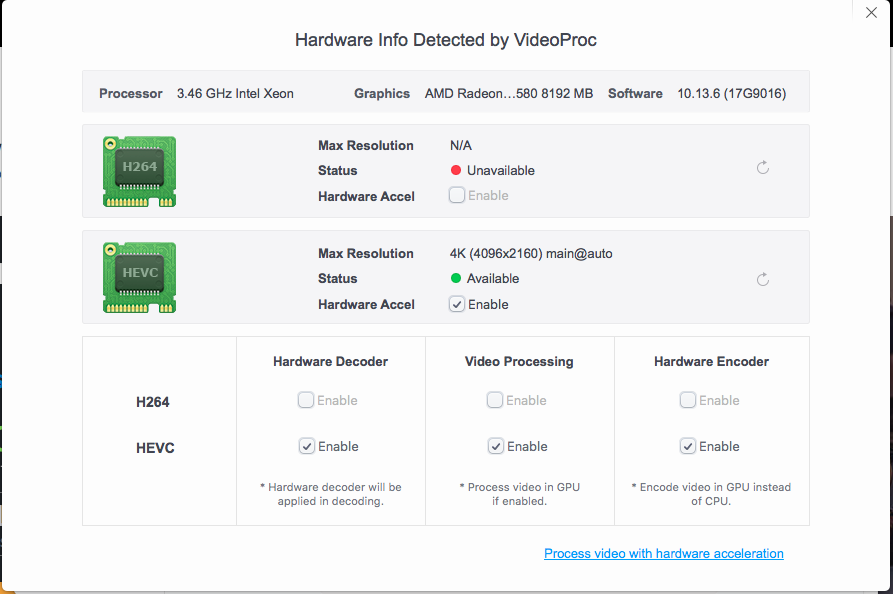The image size is (893, 594).
Task: Click the red Unavailable status indicator
Action: (456, 170)
